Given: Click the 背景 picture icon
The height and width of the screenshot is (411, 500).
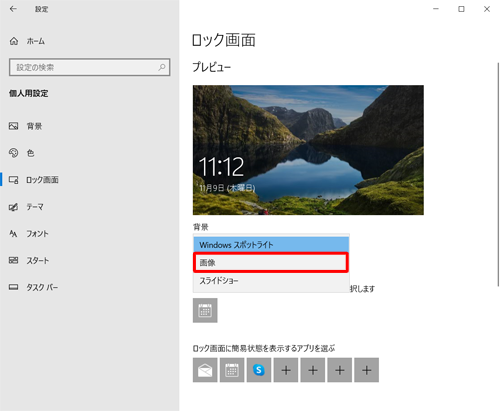Looking at the screenshot, I should click(x=13, y=126).
